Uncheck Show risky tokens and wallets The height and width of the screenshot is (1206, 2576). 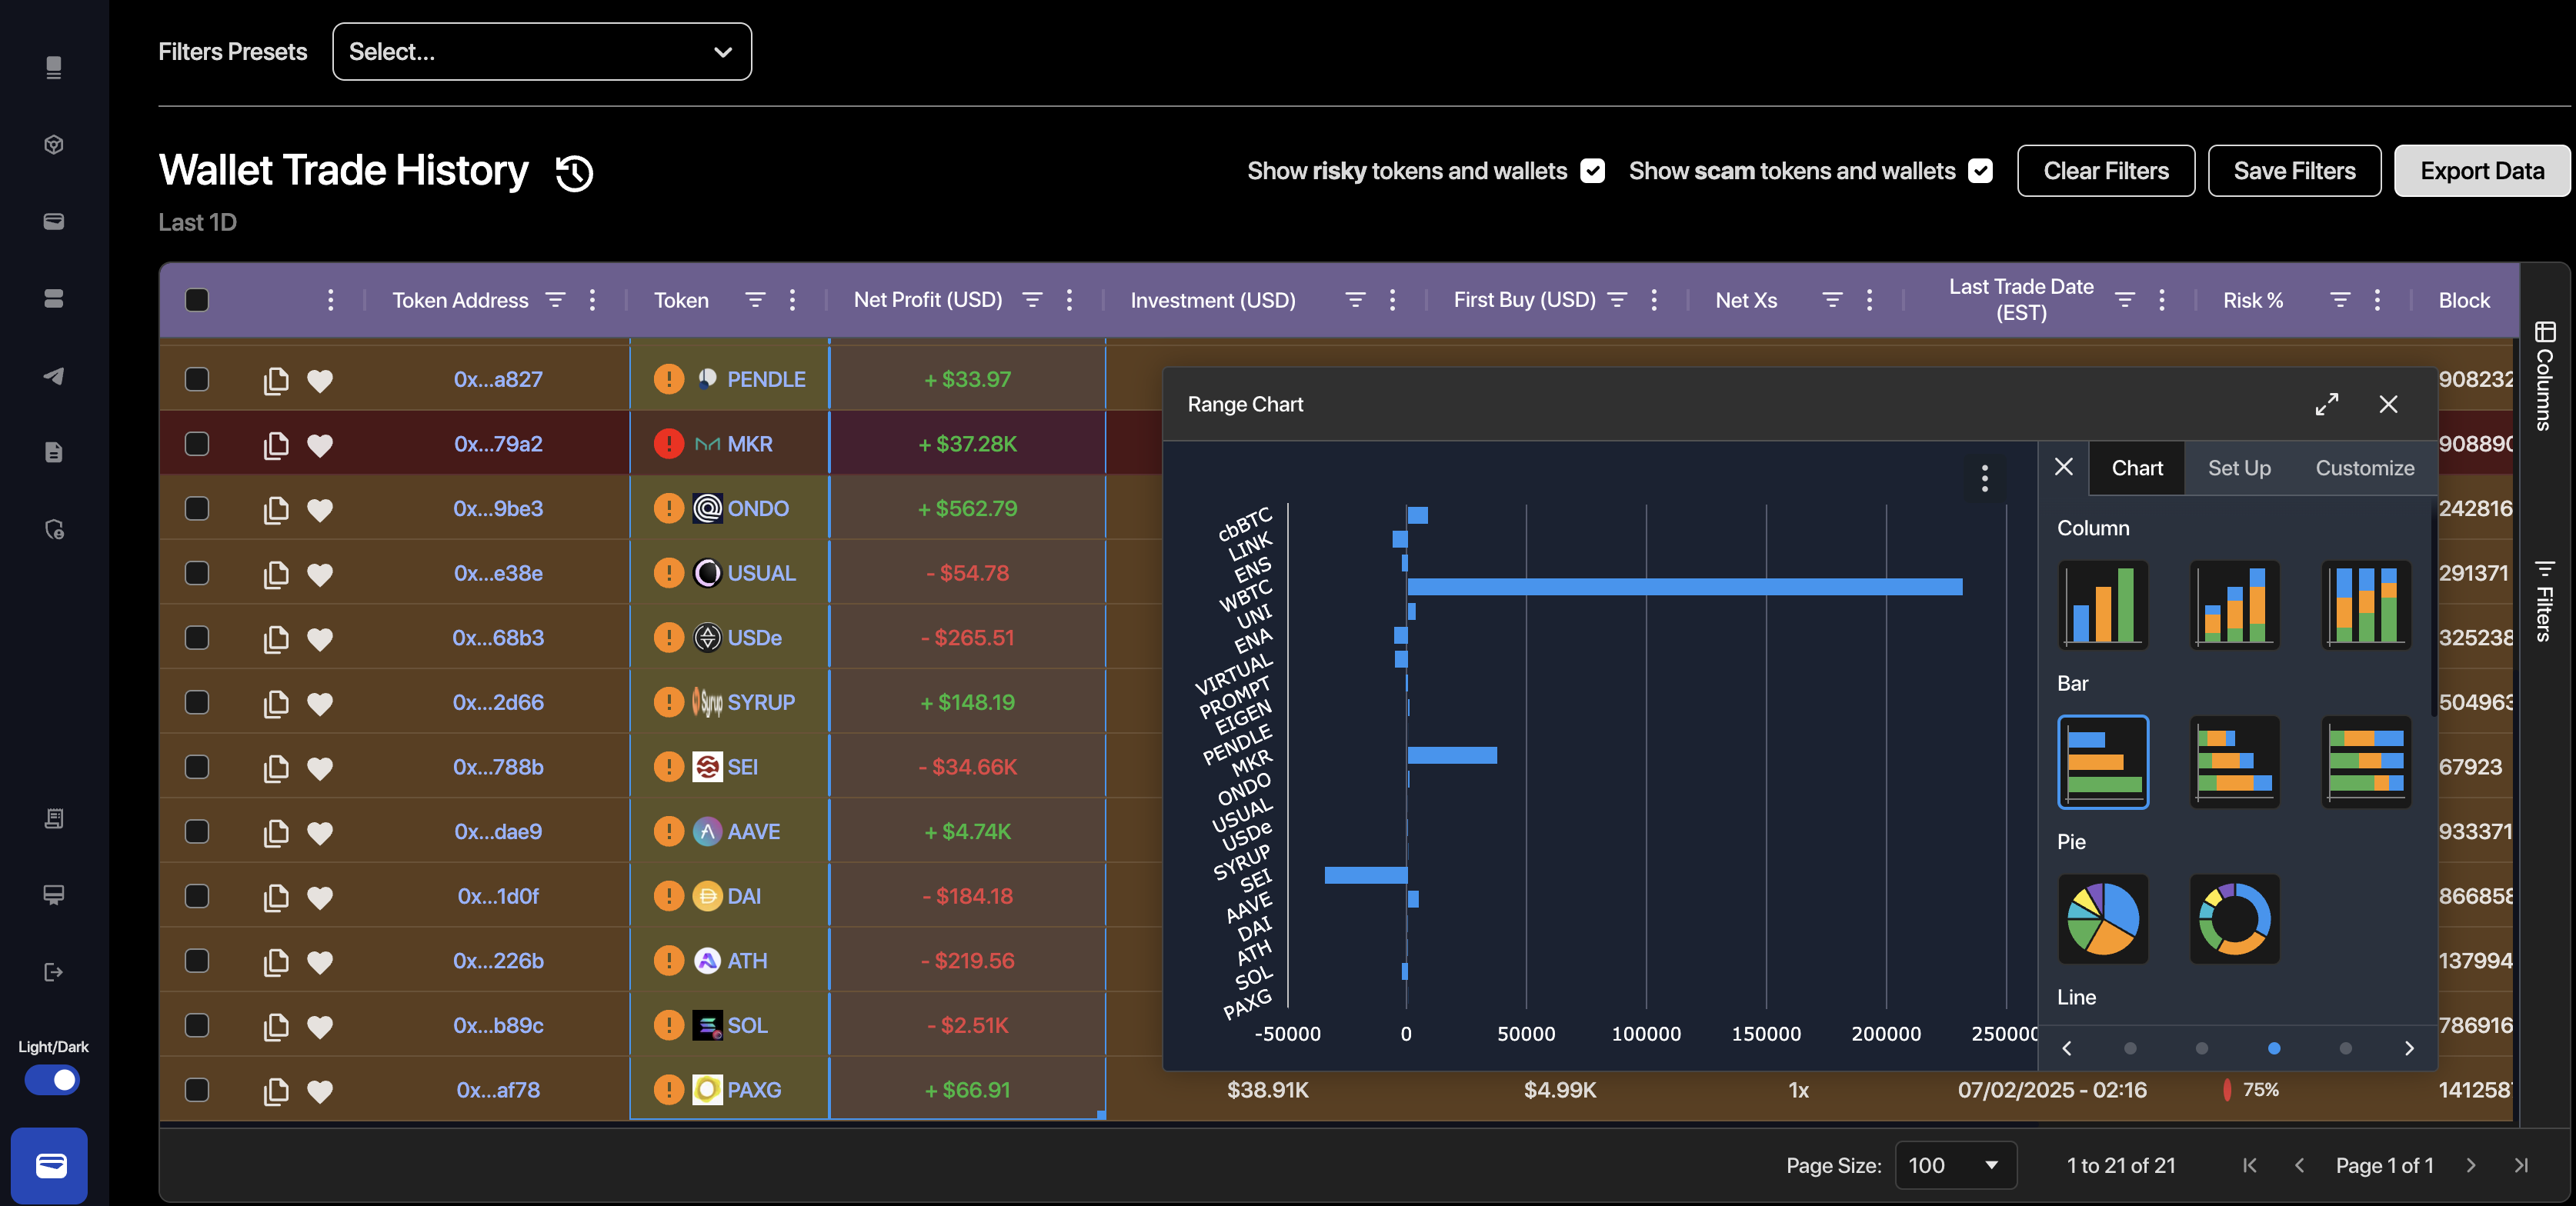click(1592, 171)
